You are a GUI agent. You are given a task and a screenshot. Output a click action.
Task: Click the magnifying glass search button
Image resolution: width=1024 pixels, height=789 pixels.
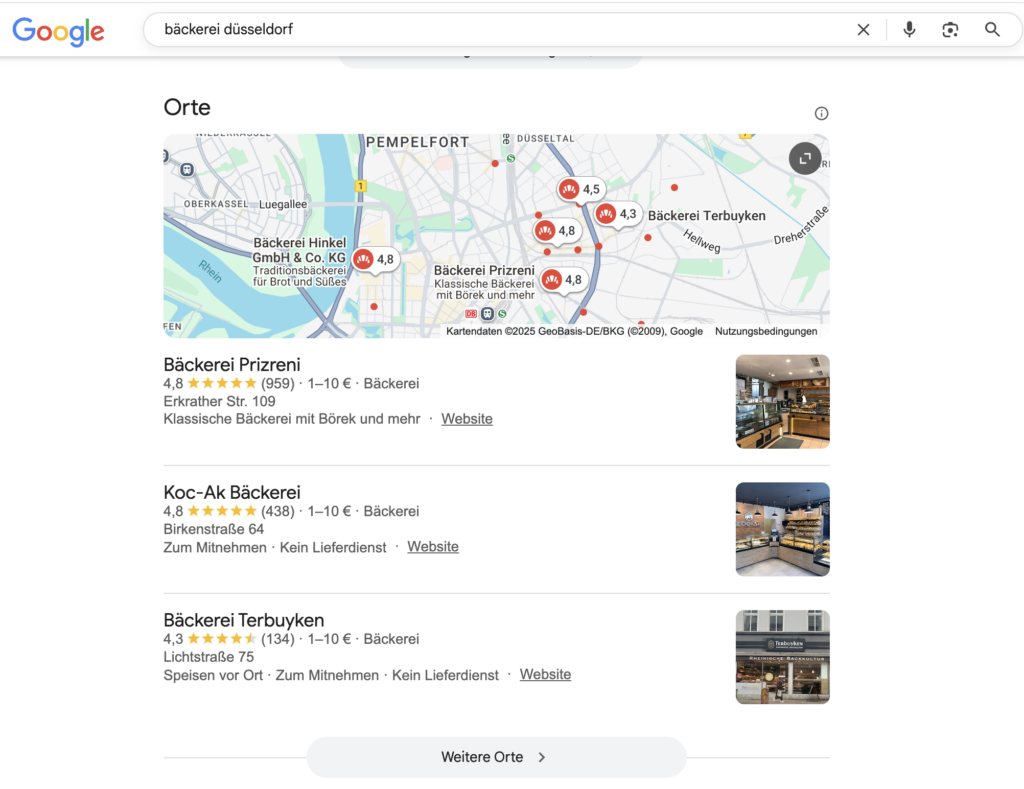[x=992, y=30]
